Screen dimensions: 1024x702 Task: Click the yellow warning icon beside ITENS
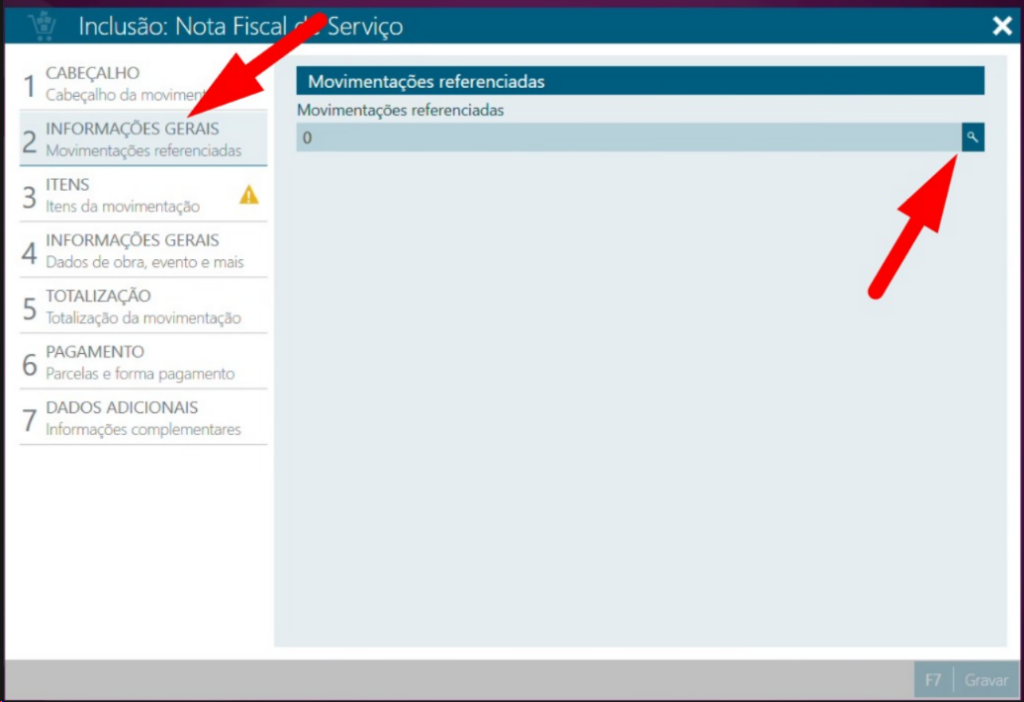pos(249,195)
